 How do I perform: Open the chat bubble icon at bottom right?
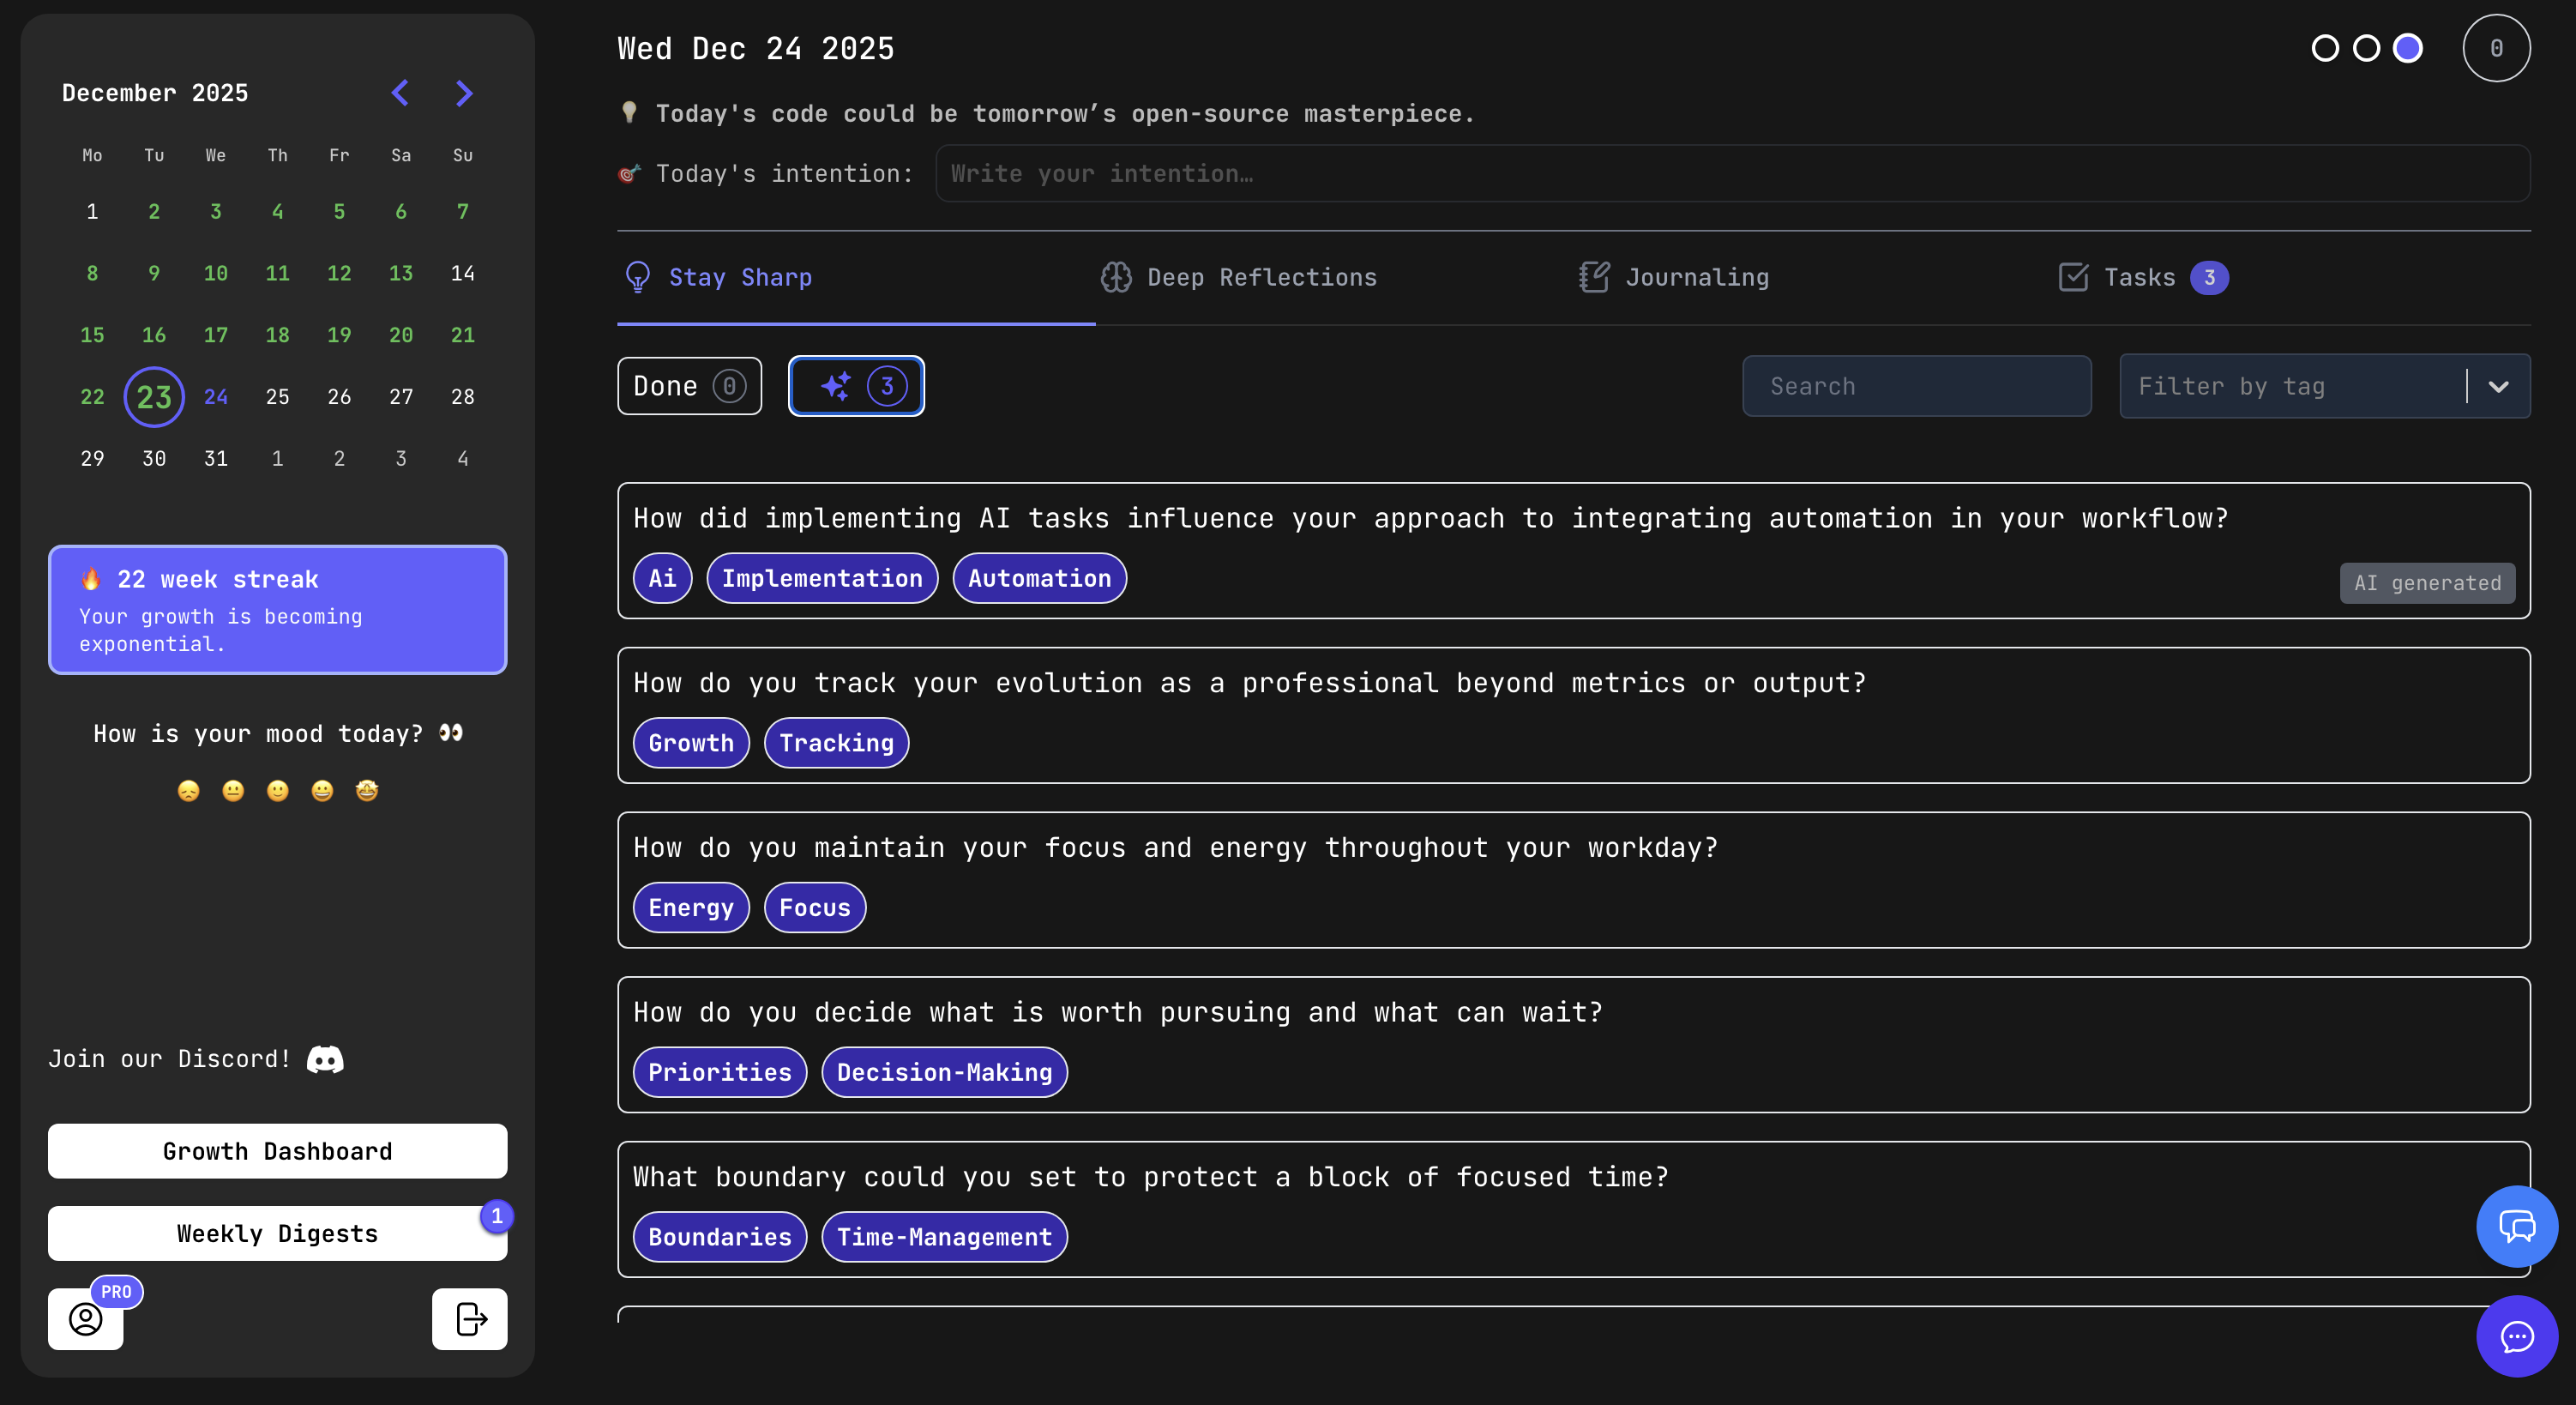point(2517,1337)
